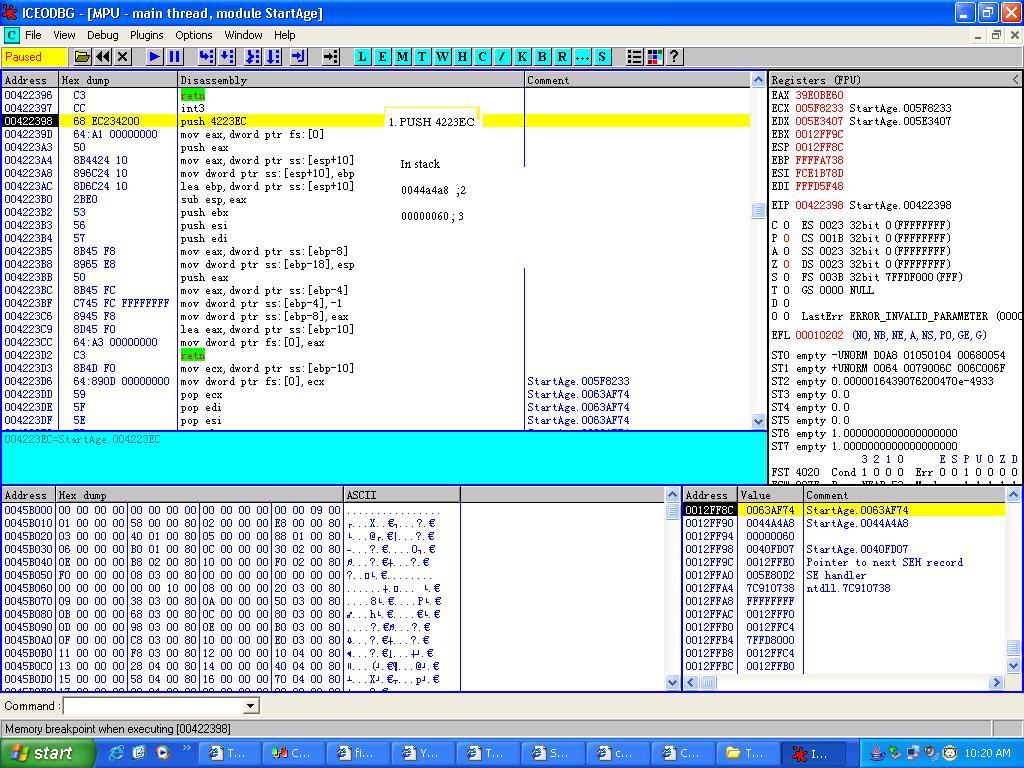Open Handles window with H button
This screenshot has height=768, width=1024.
pos(462,57)
